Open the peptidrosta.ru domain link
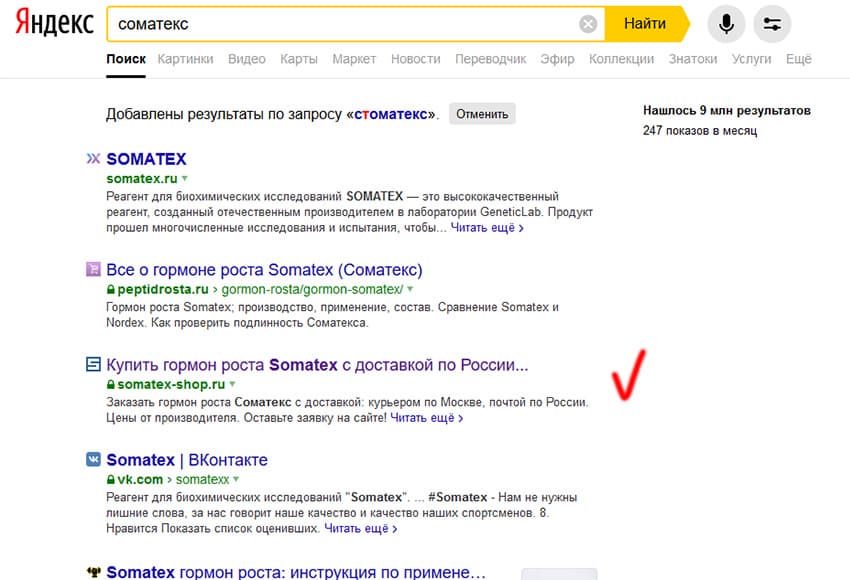Viewport: 850px width, 580px height. click(163, 289)
